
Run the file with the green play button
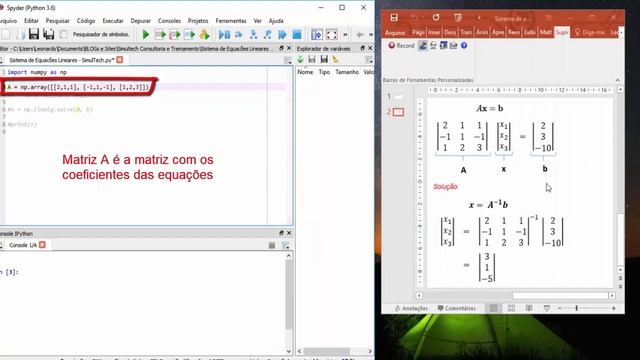[145, 35]
